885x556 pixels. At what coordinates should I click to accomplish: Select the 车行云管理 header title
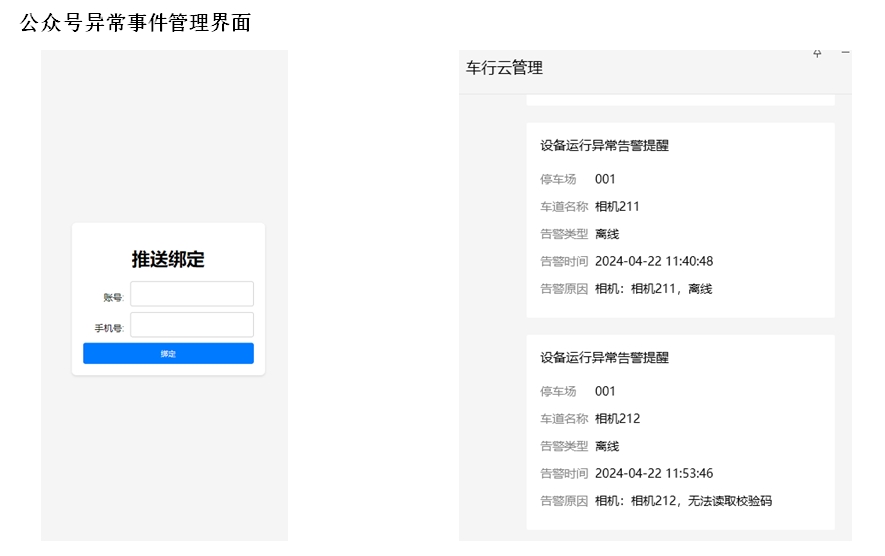pos(504,68)
